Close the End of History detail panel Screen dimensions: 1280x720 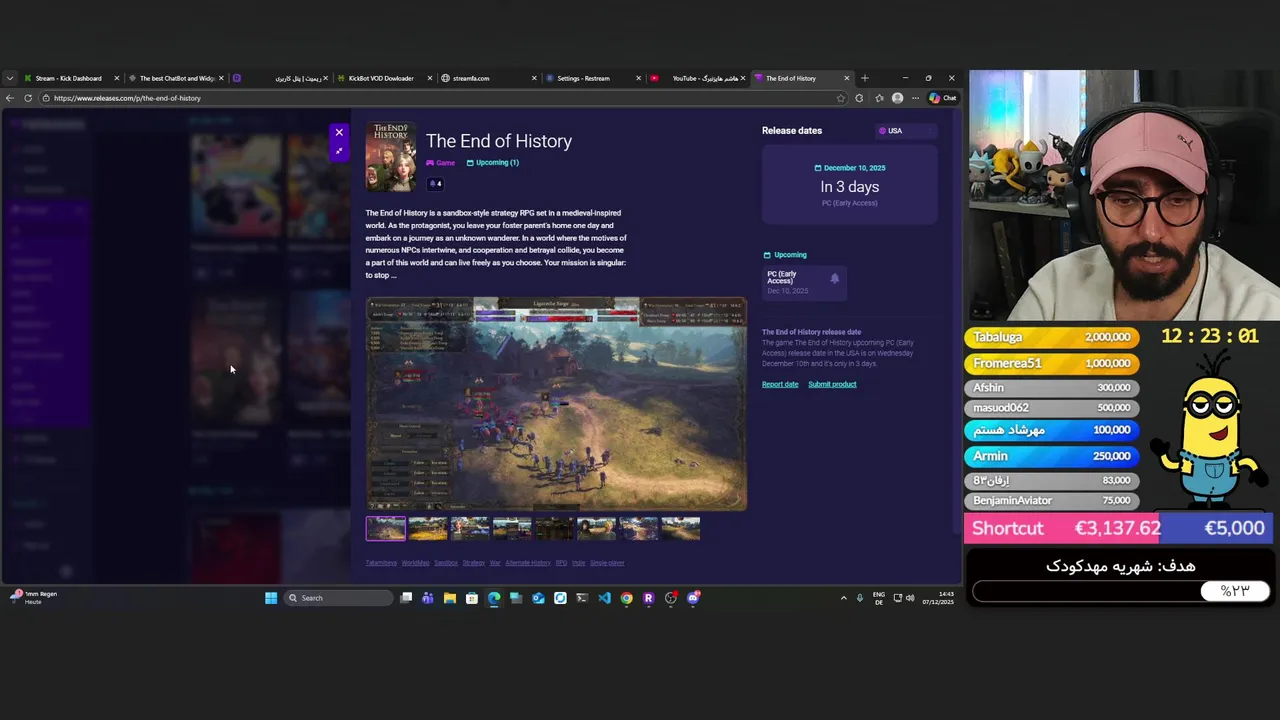339,132
